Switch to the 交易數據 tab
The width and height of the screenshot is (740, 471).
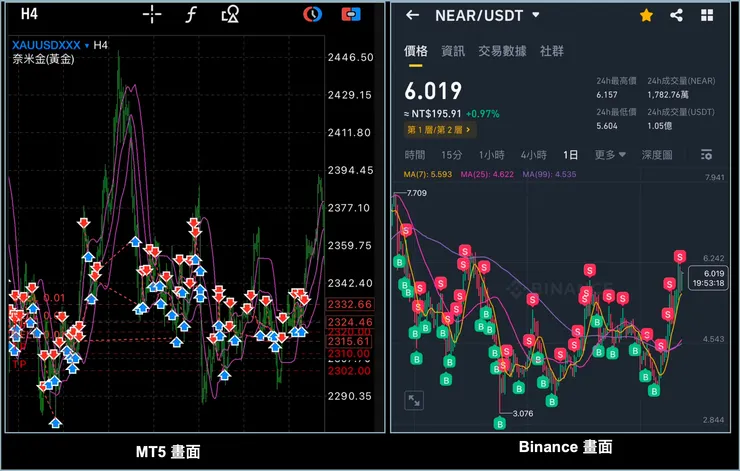coord(502,51)
